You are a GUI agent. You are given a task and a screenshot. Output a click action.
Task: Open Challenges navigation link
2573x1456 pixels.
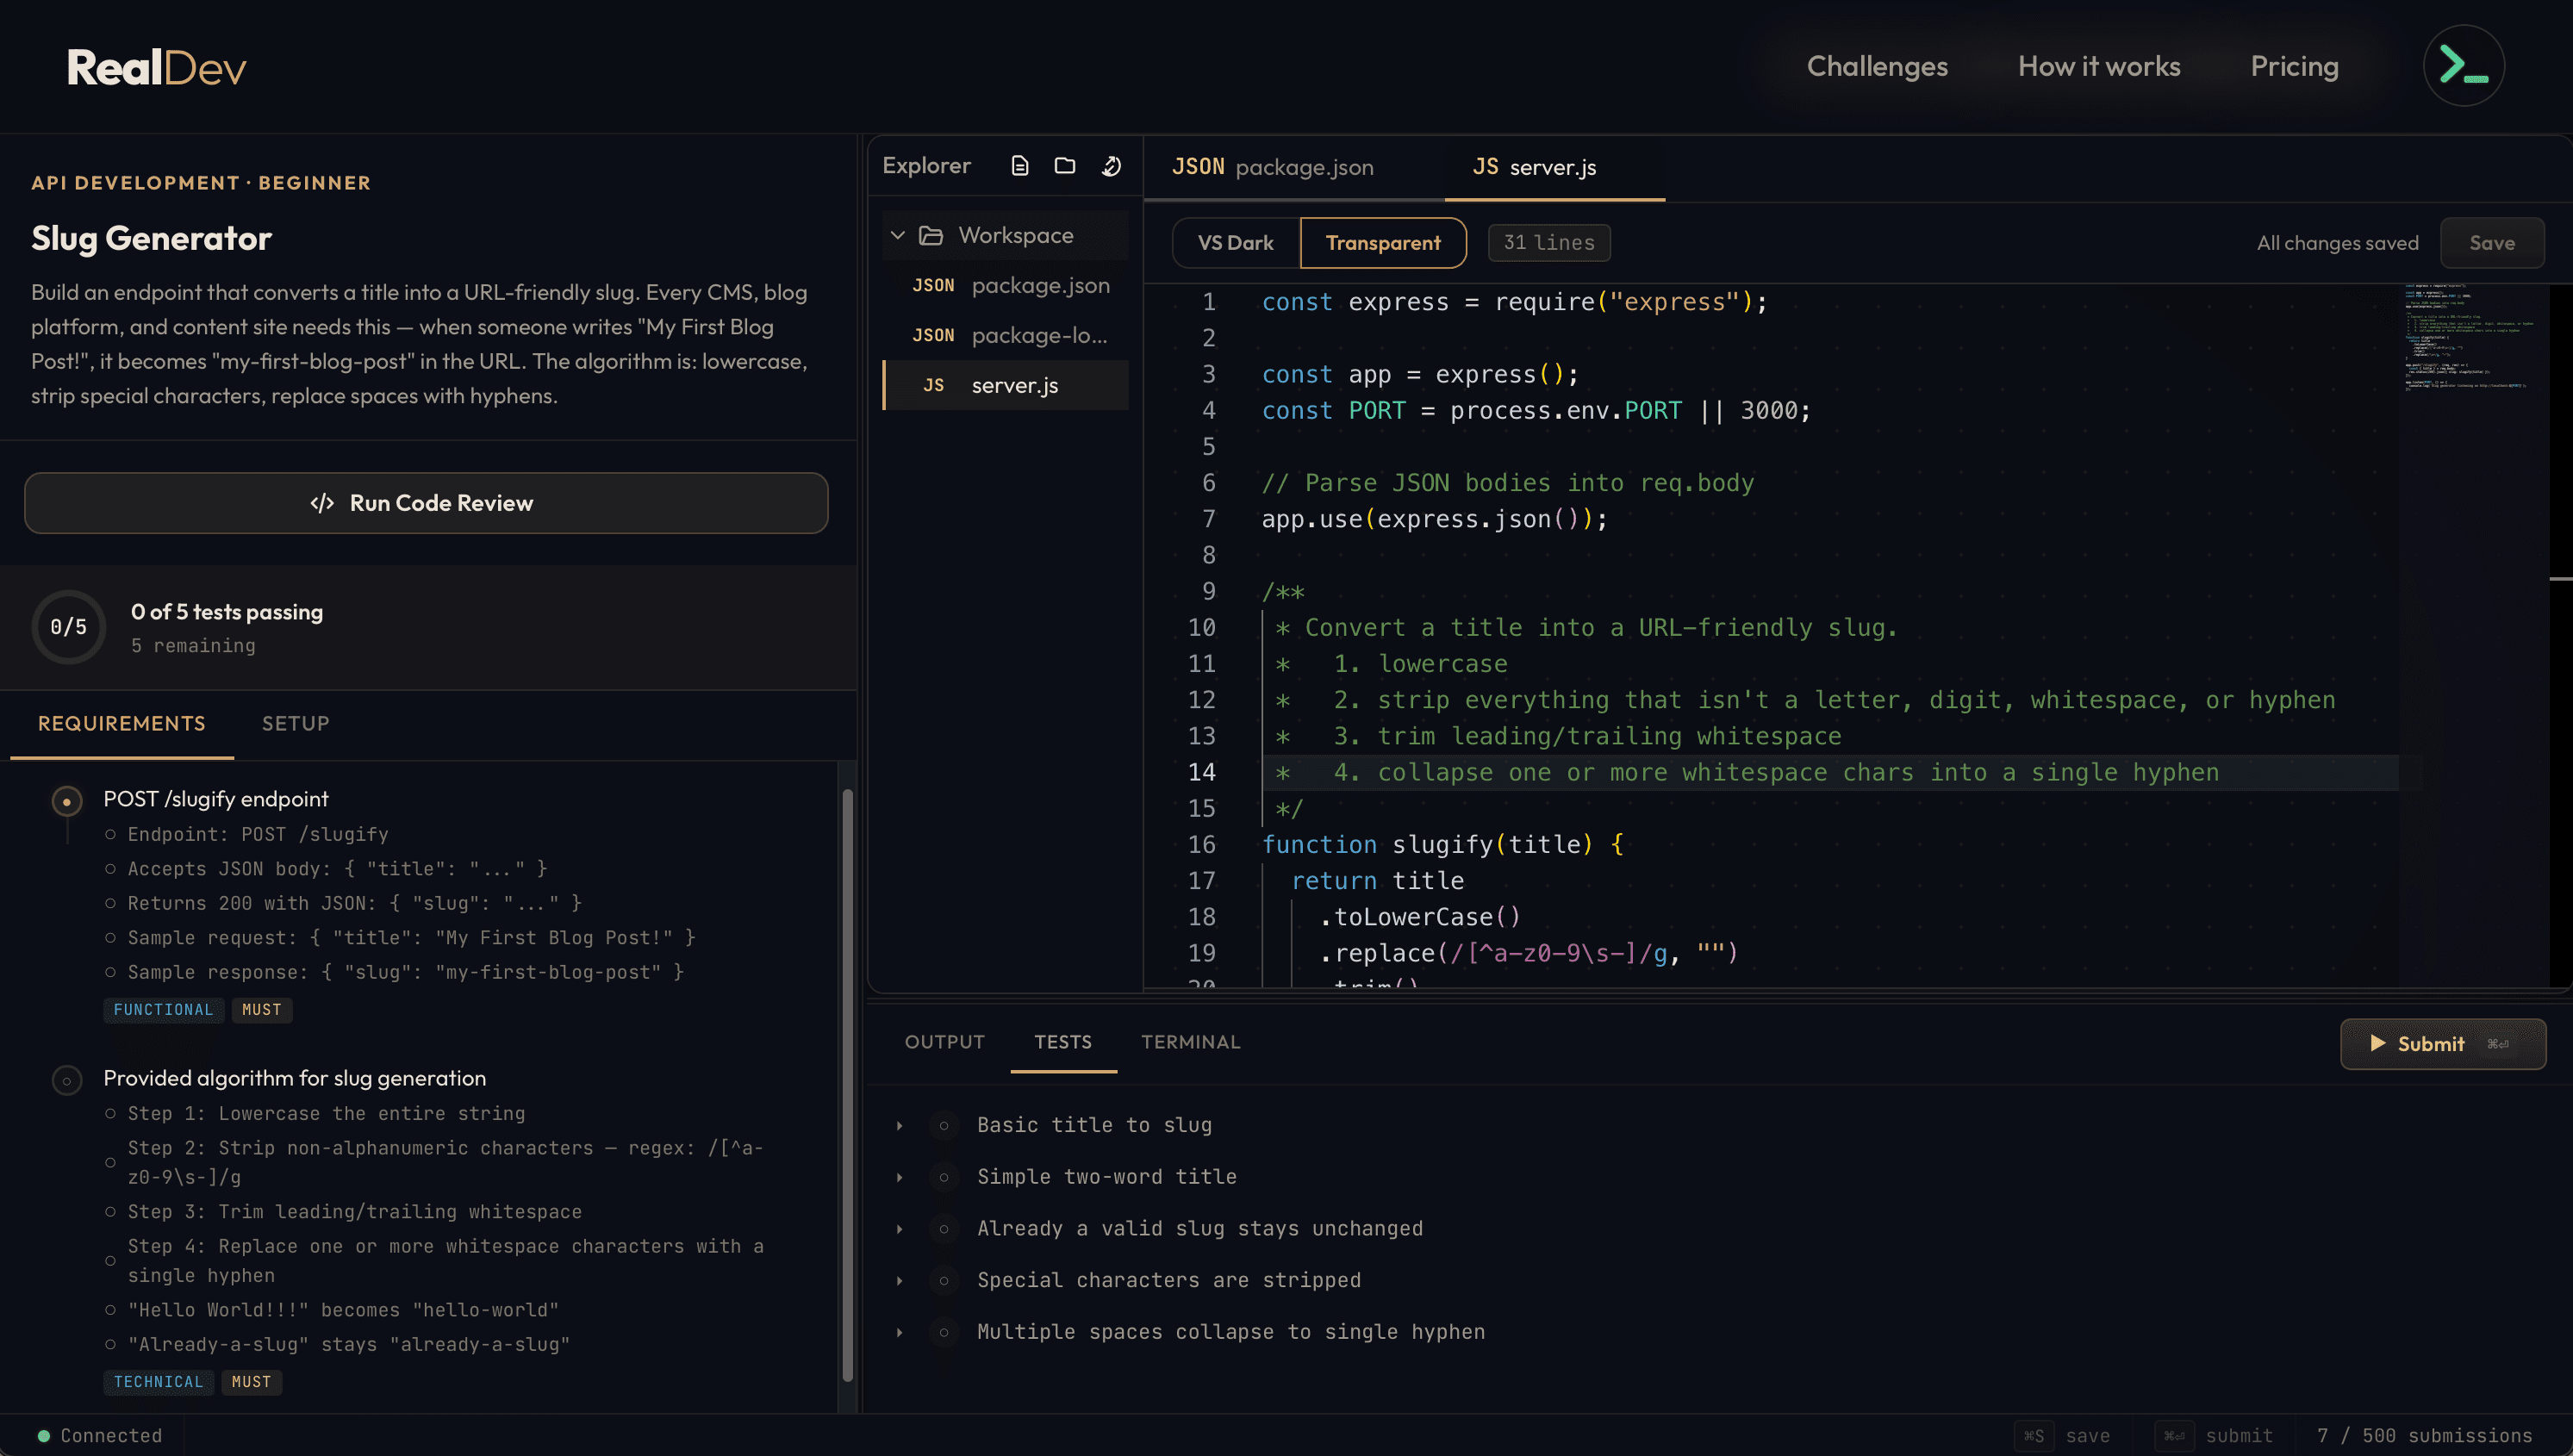pos(1877,66)
